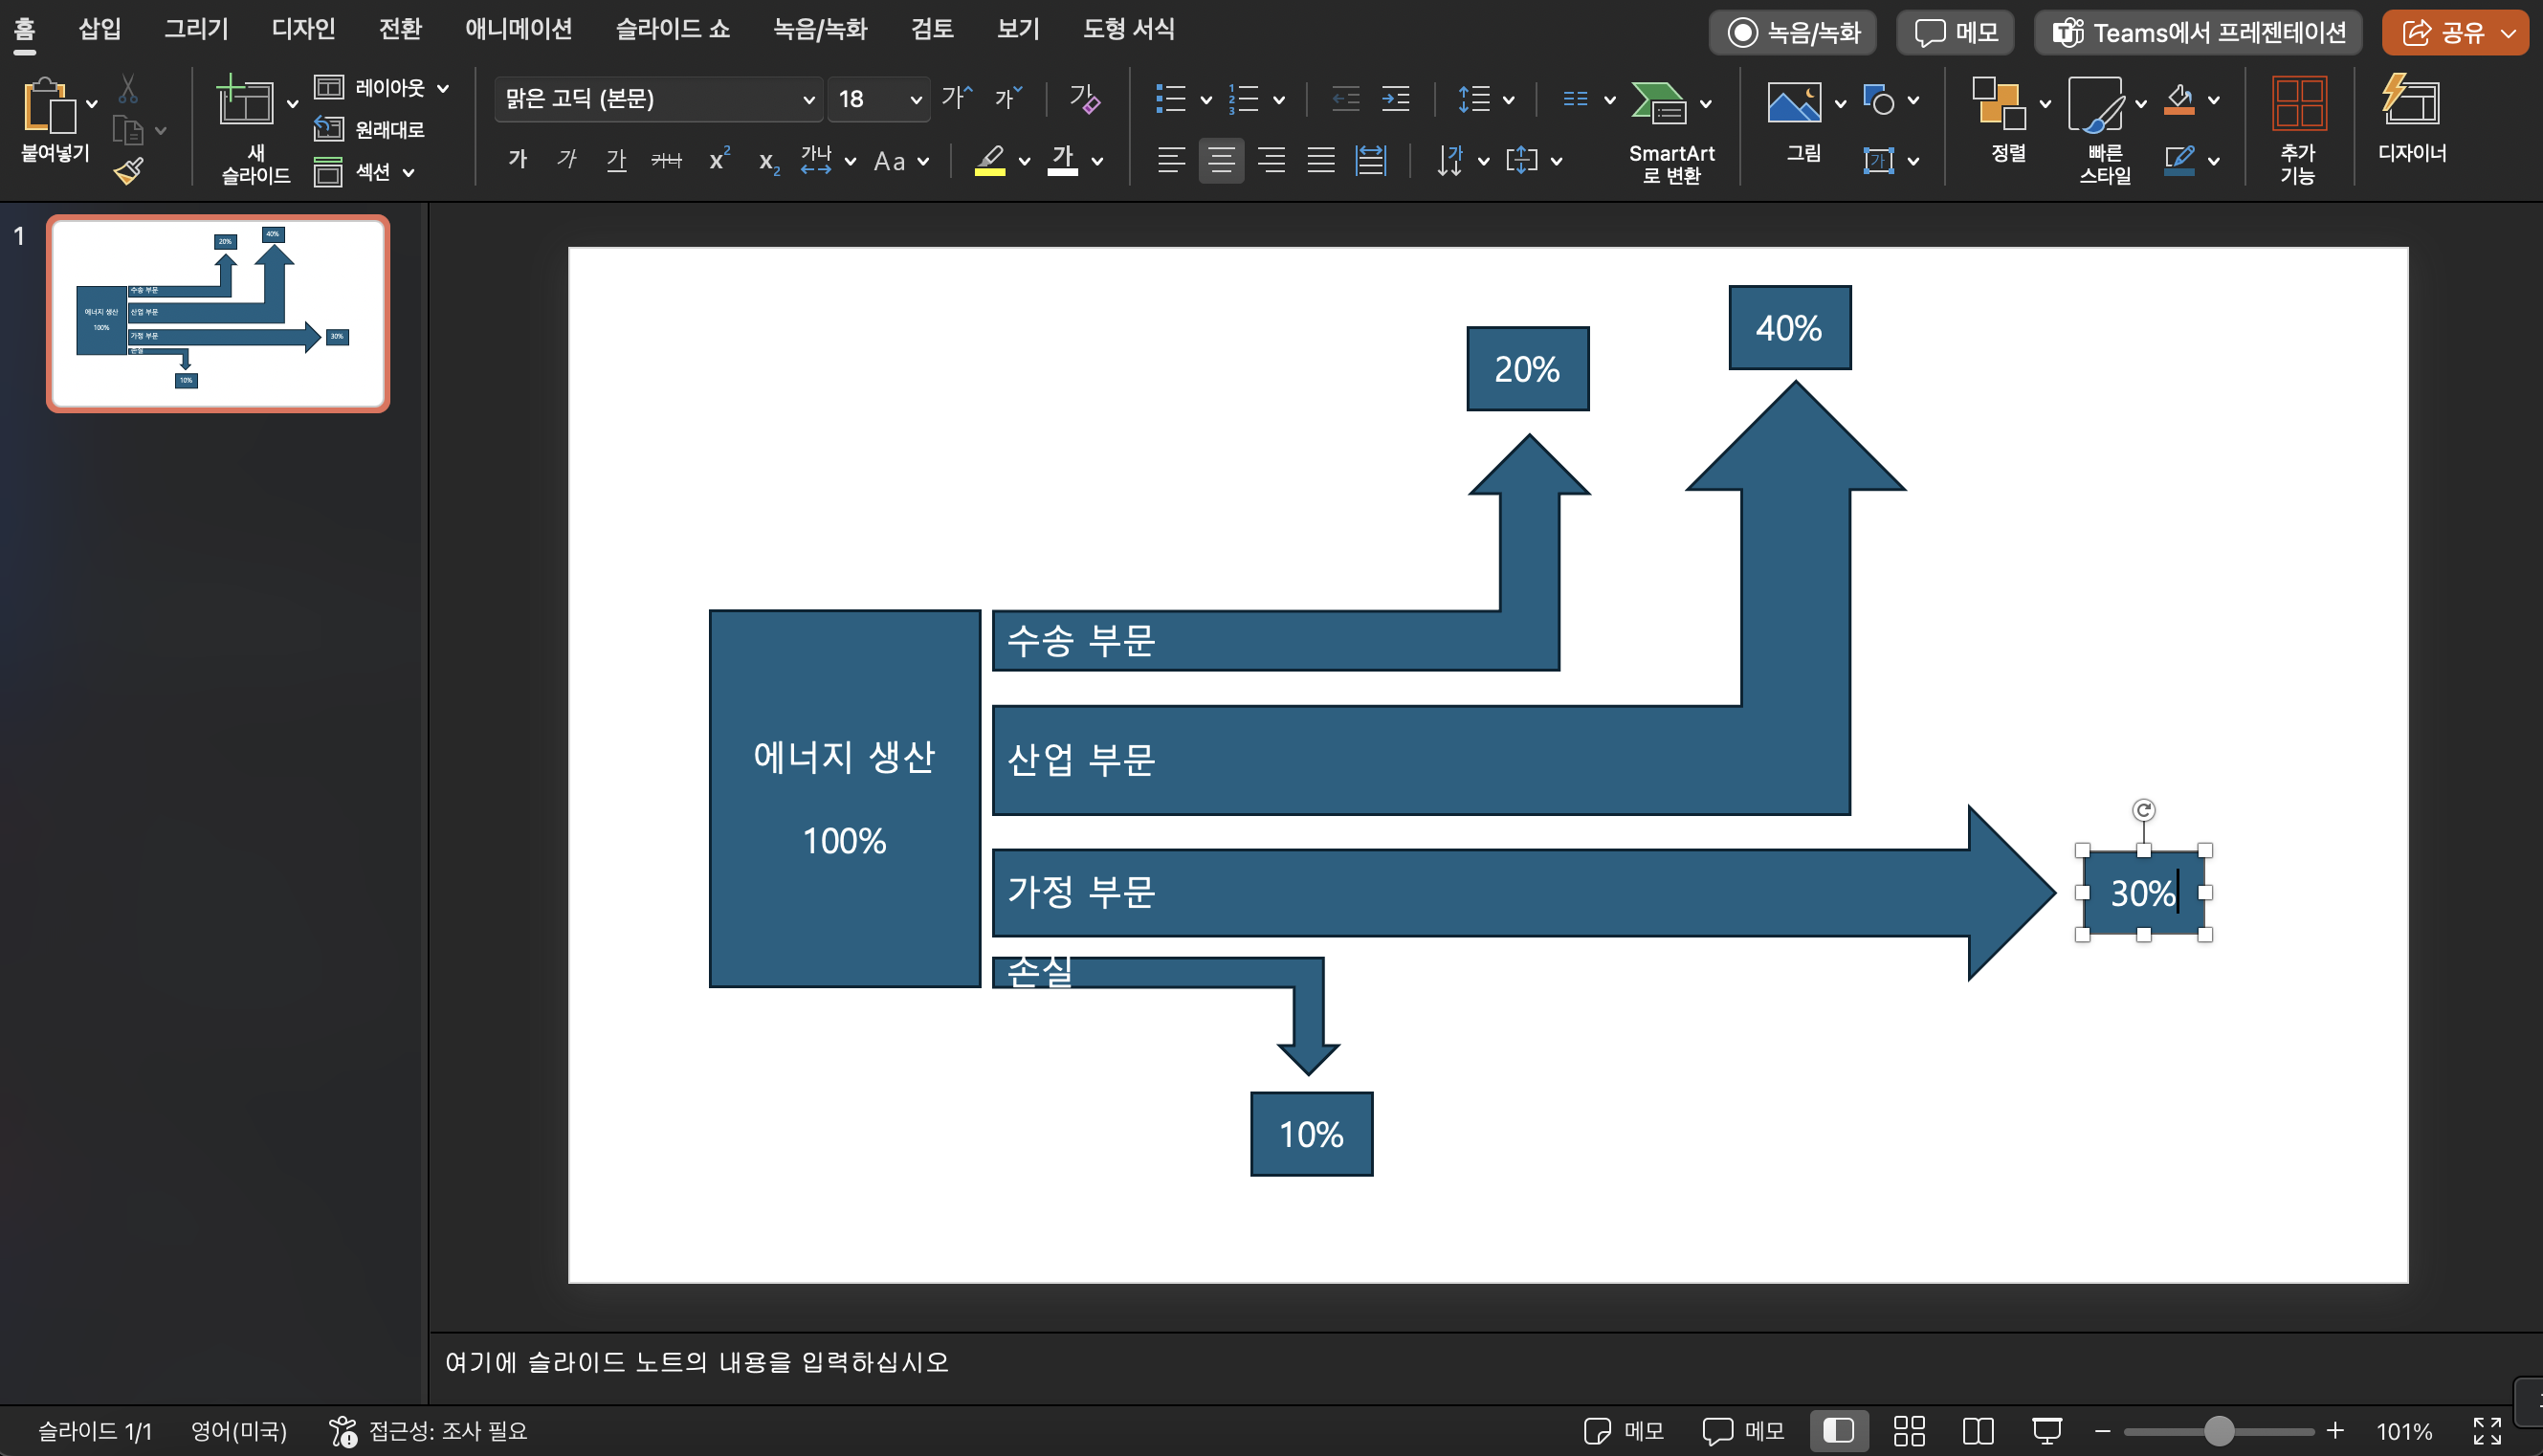Open the font name dropdown
The height and width of the screenshot is (1456, 2543).
tap(808, 99)
